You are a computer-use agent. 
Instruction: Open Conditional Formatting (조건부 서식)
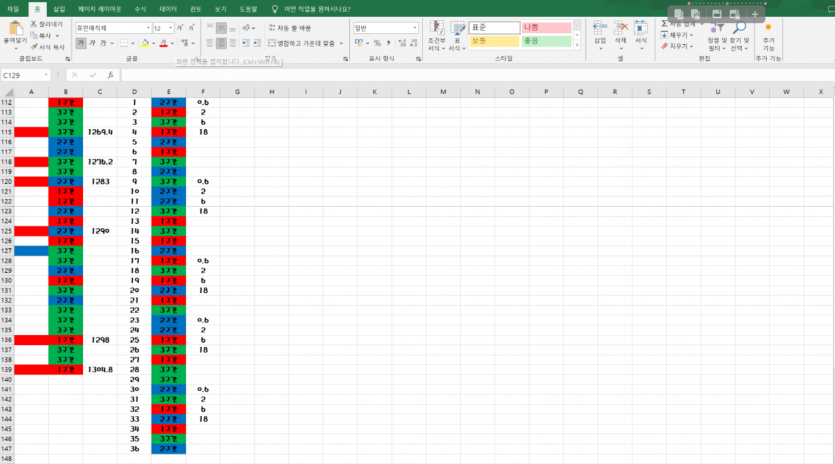(437, 36)
